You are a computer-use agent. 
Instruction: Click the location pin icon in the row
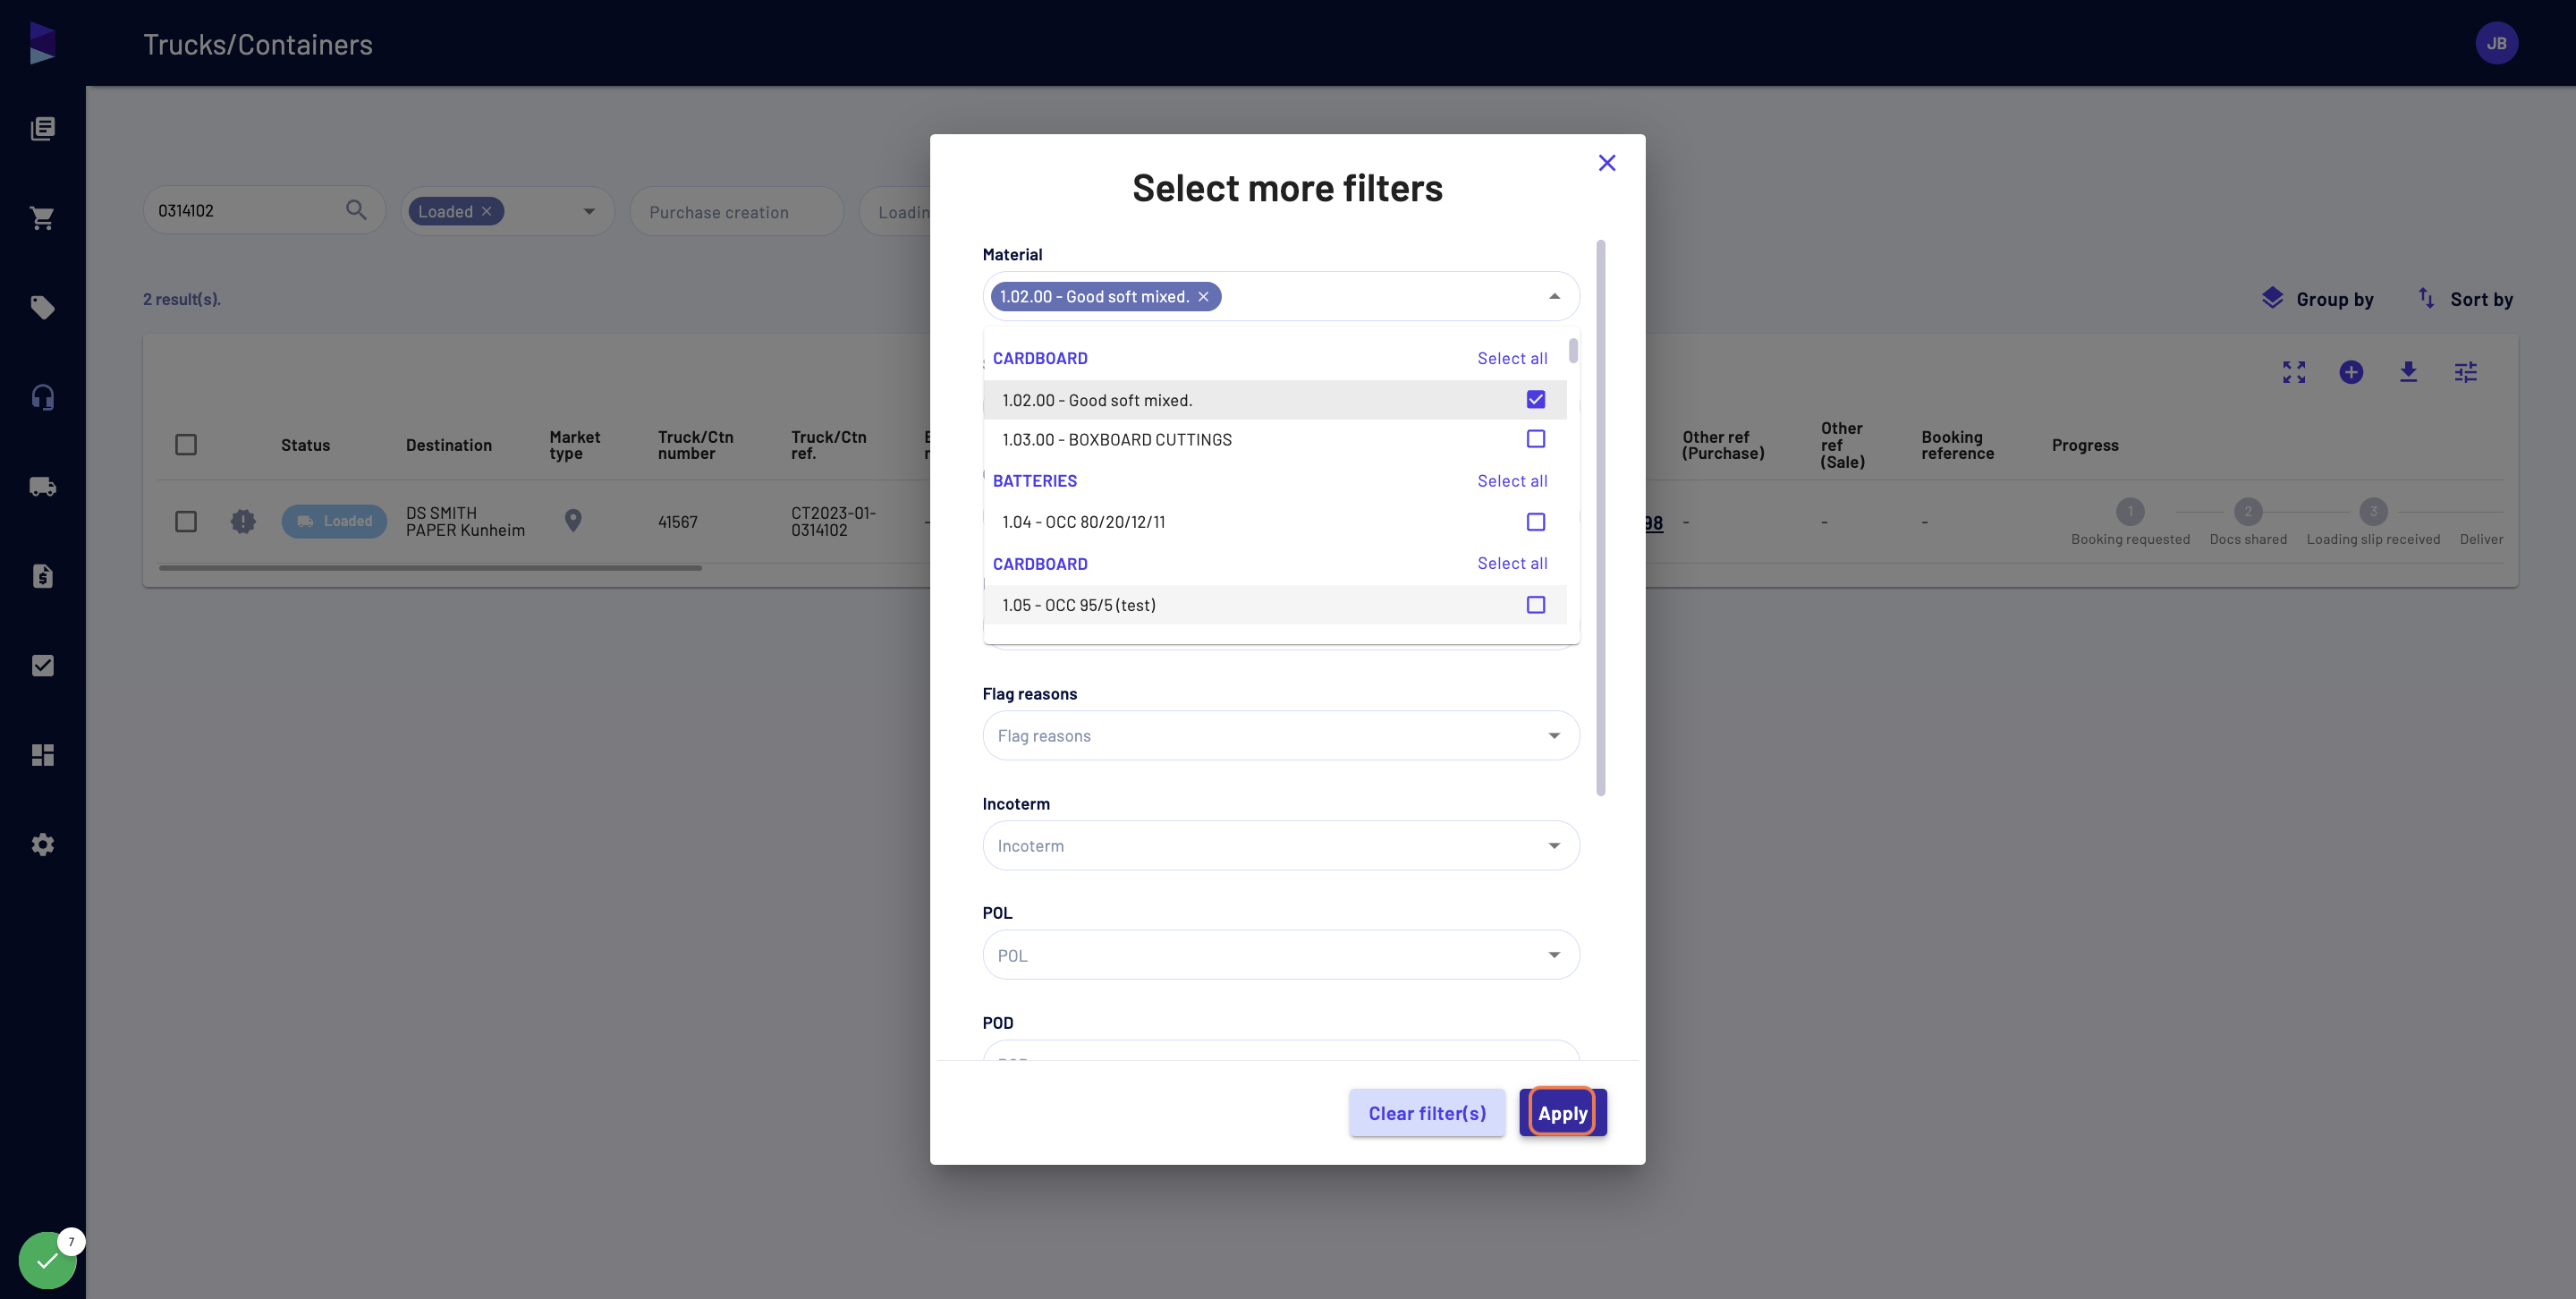point(573,521)
